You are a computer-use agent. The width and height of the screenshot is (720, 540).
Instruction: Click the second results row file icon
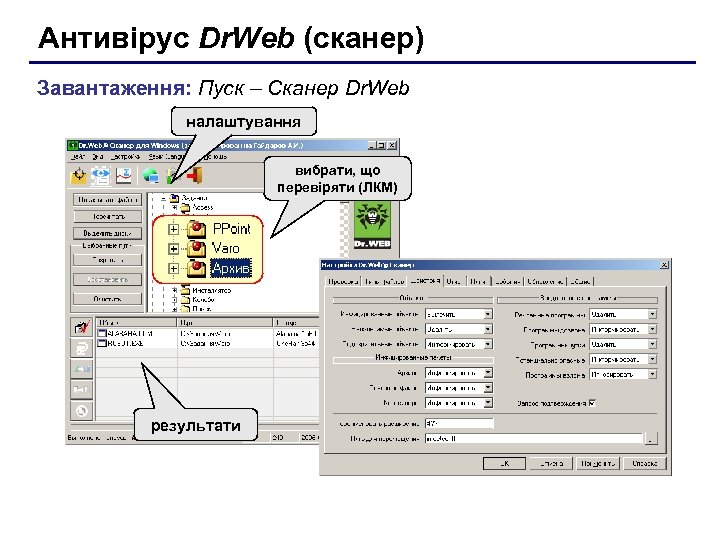pos(102,343)
